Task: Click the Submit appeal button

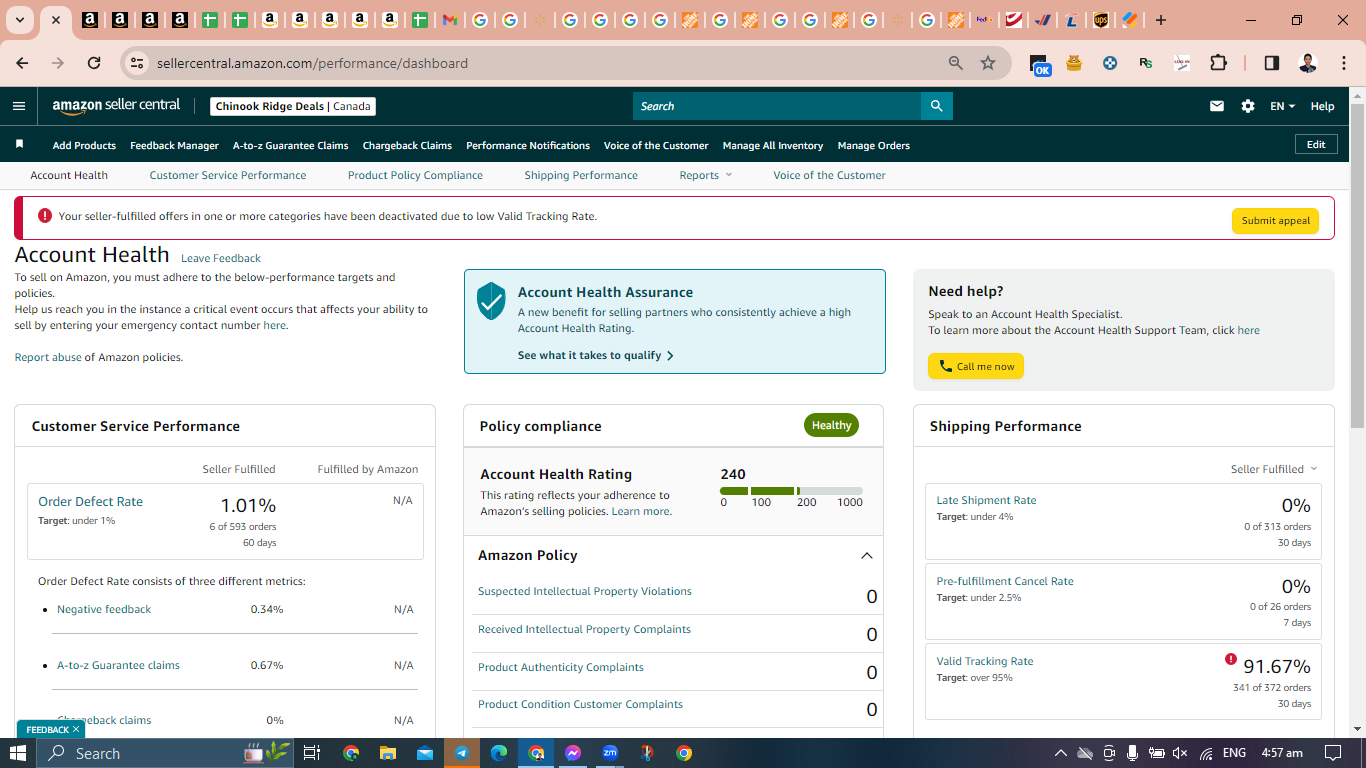Action: pyautogui.click(x=1275, y=221)
